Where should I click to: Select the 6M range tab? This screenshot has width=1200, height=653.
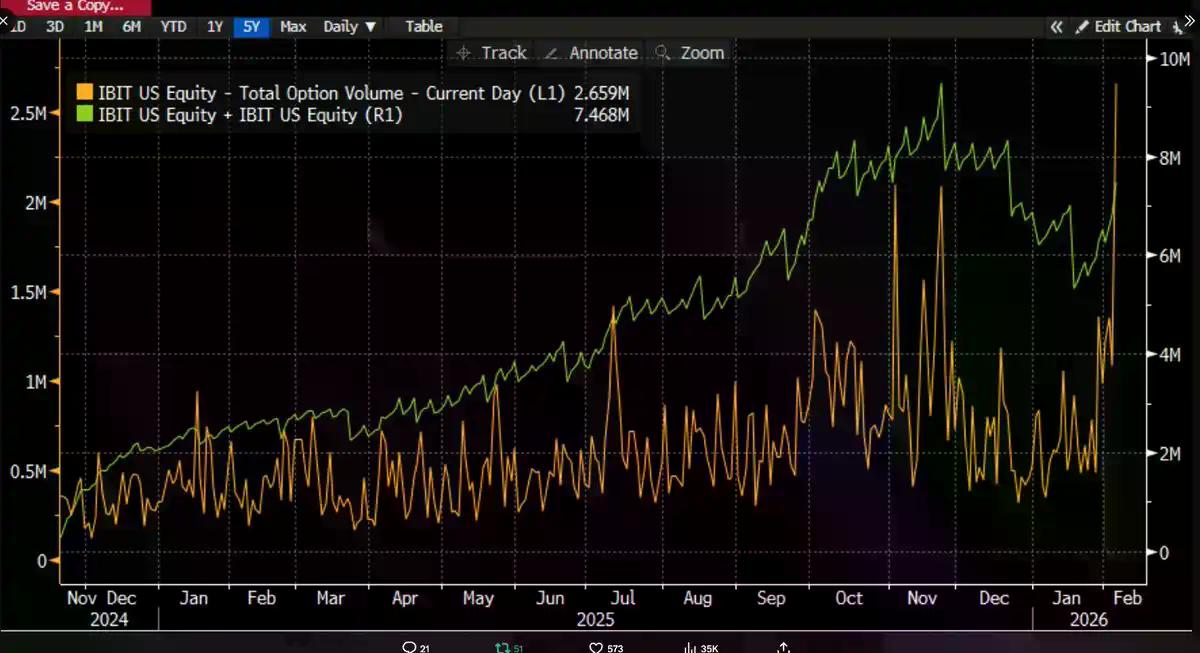(x=131, y=27)
